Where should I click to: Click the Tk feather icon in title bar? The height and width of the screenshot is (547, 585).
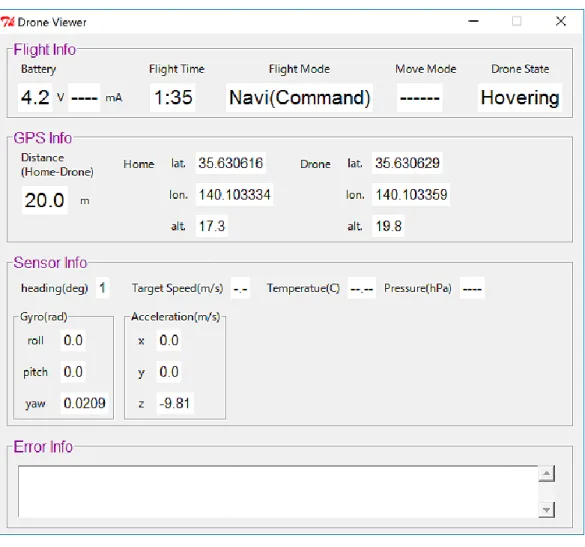click(x=7, y=22)
